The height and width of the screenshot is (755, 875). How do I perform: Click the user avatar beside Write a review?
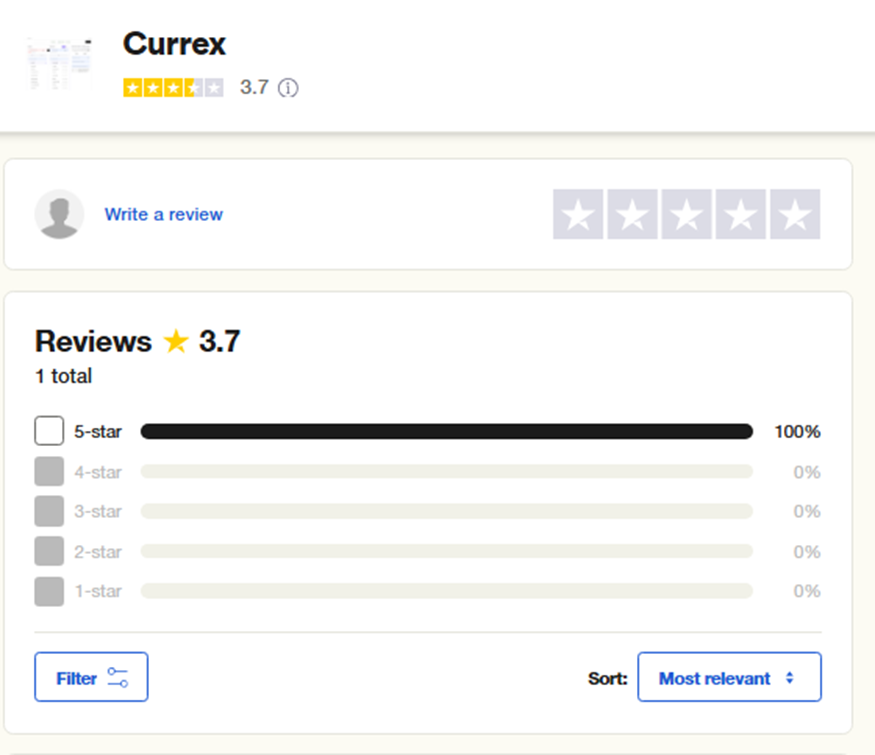(x=59, y=214)
